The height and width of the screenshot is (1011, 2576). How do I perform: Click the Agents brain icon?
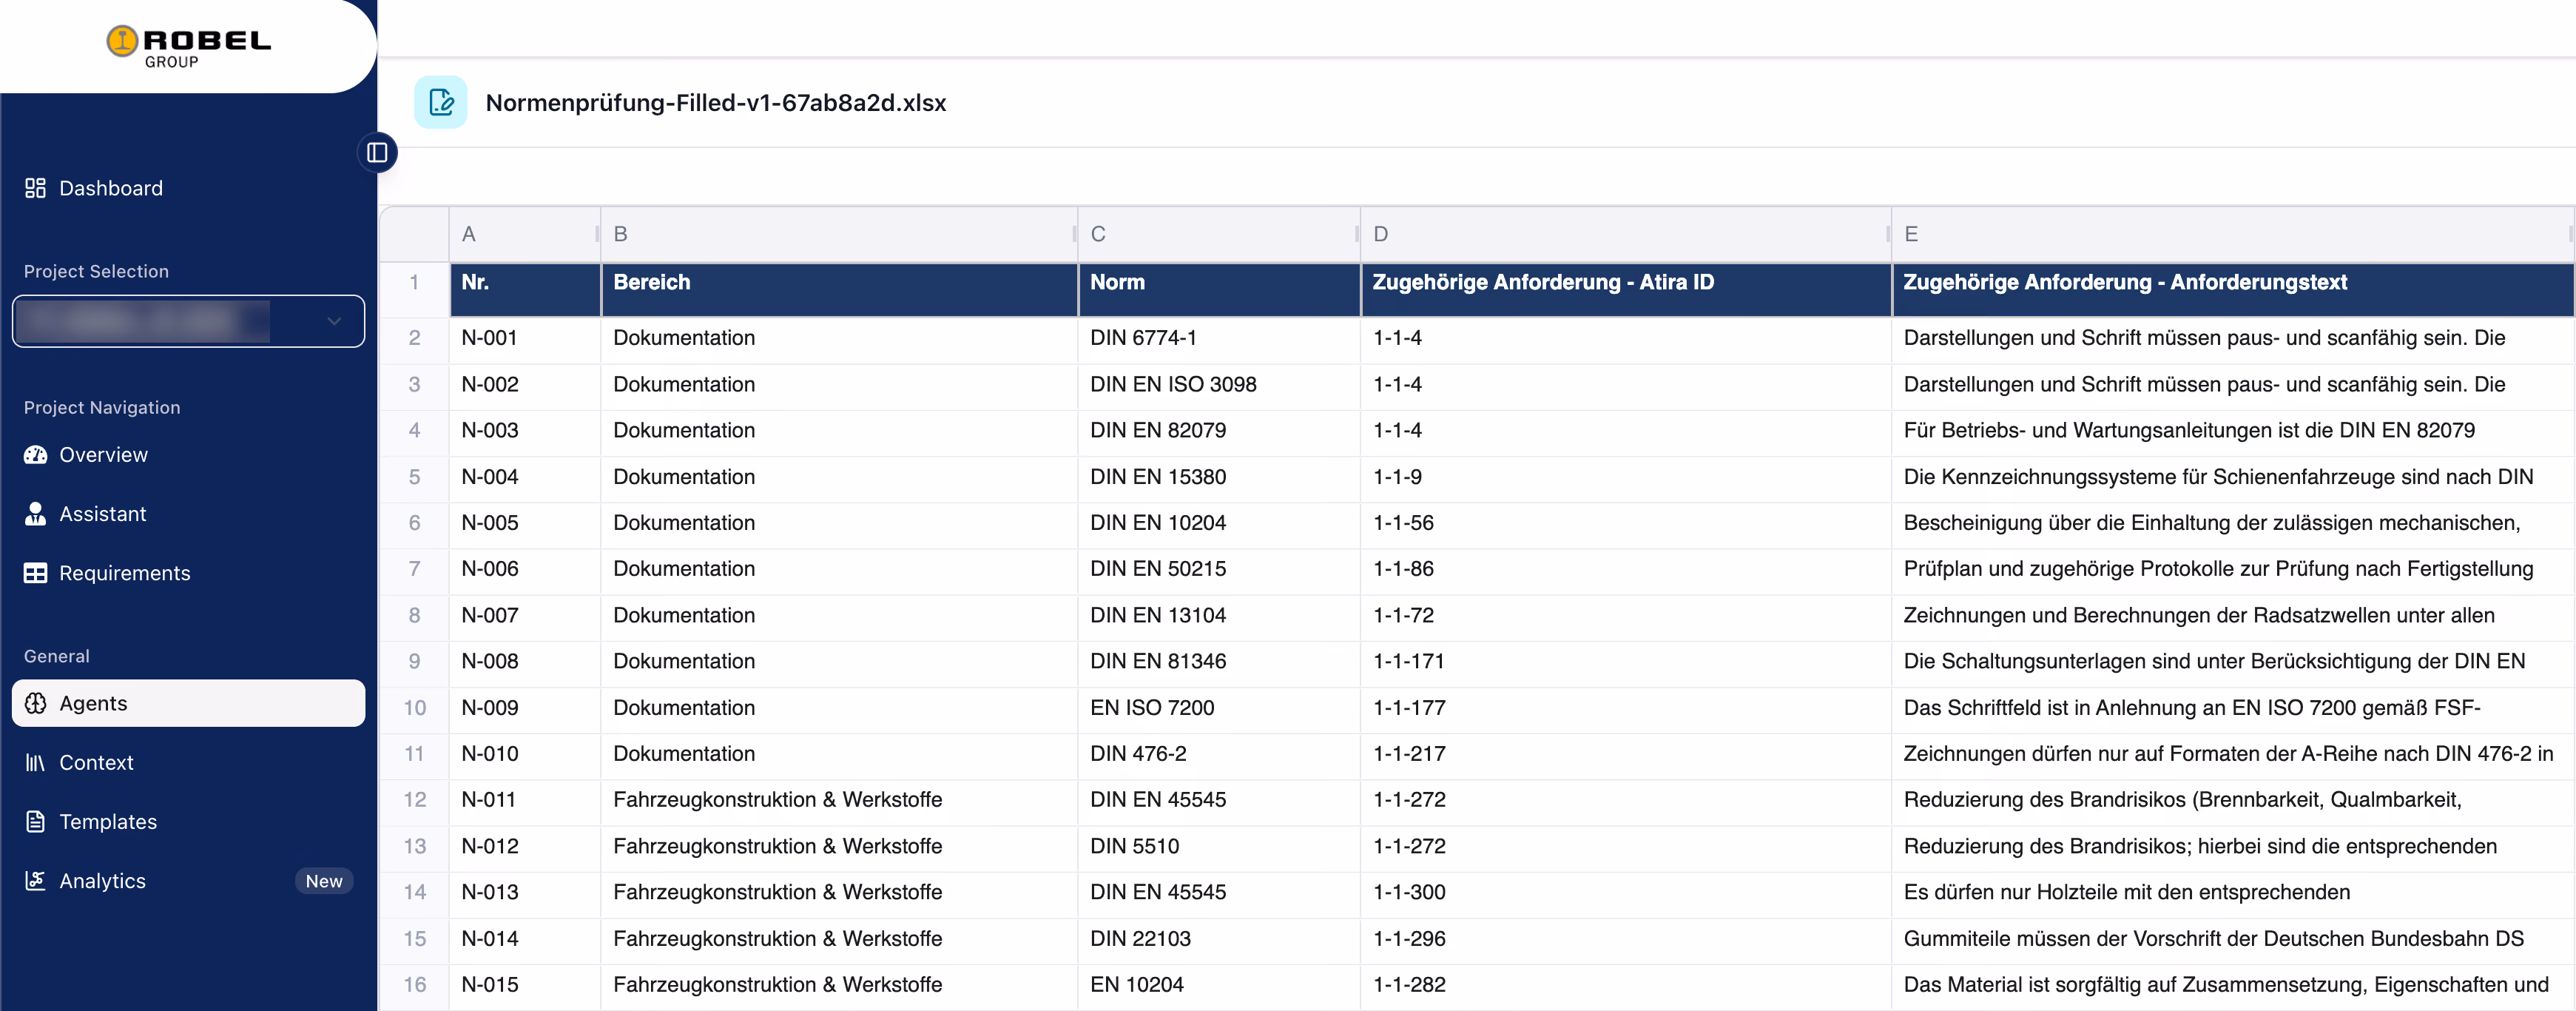click(x=36, y=703)
